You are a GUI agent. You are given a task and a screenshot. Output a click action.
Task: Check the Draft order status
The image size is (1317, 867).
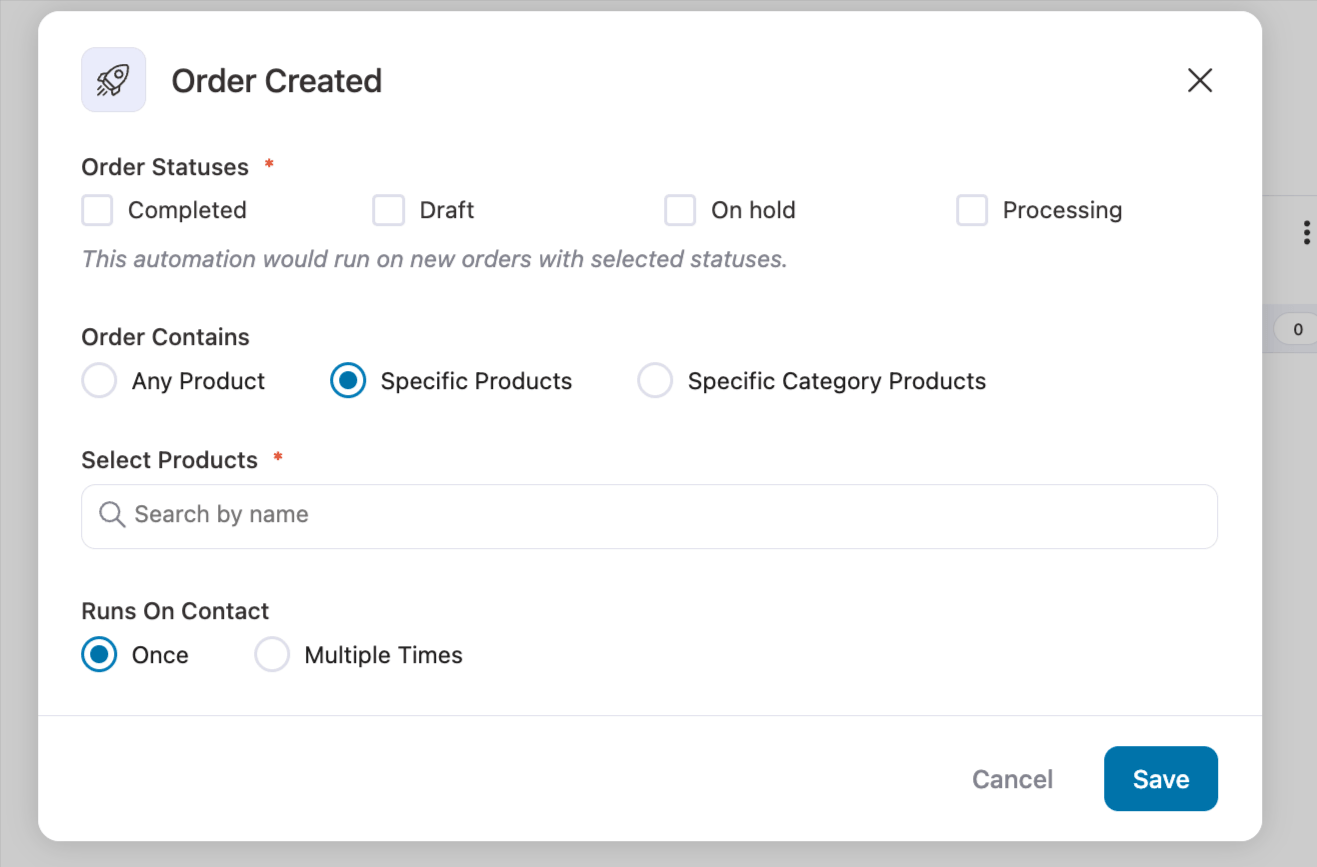tap(388, 210)
